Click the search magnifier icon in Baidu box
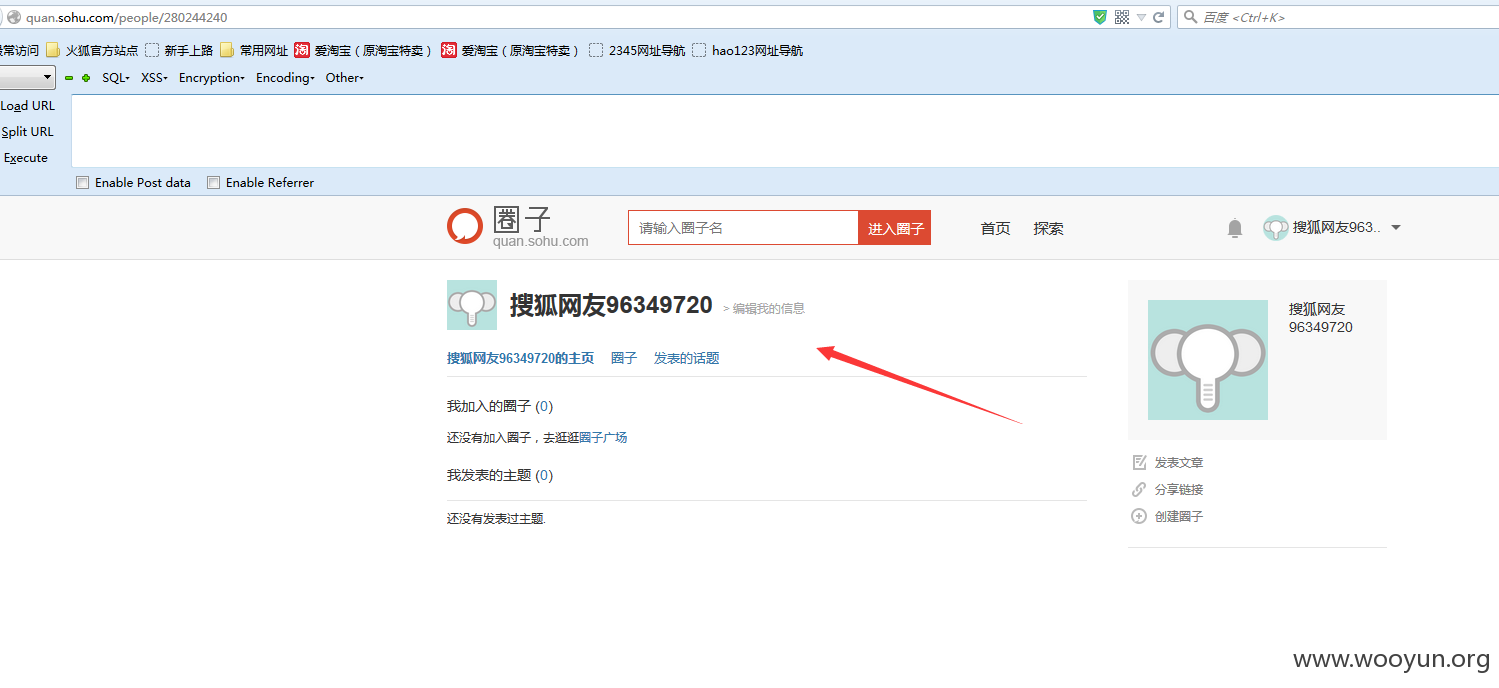 (1190, 17)
